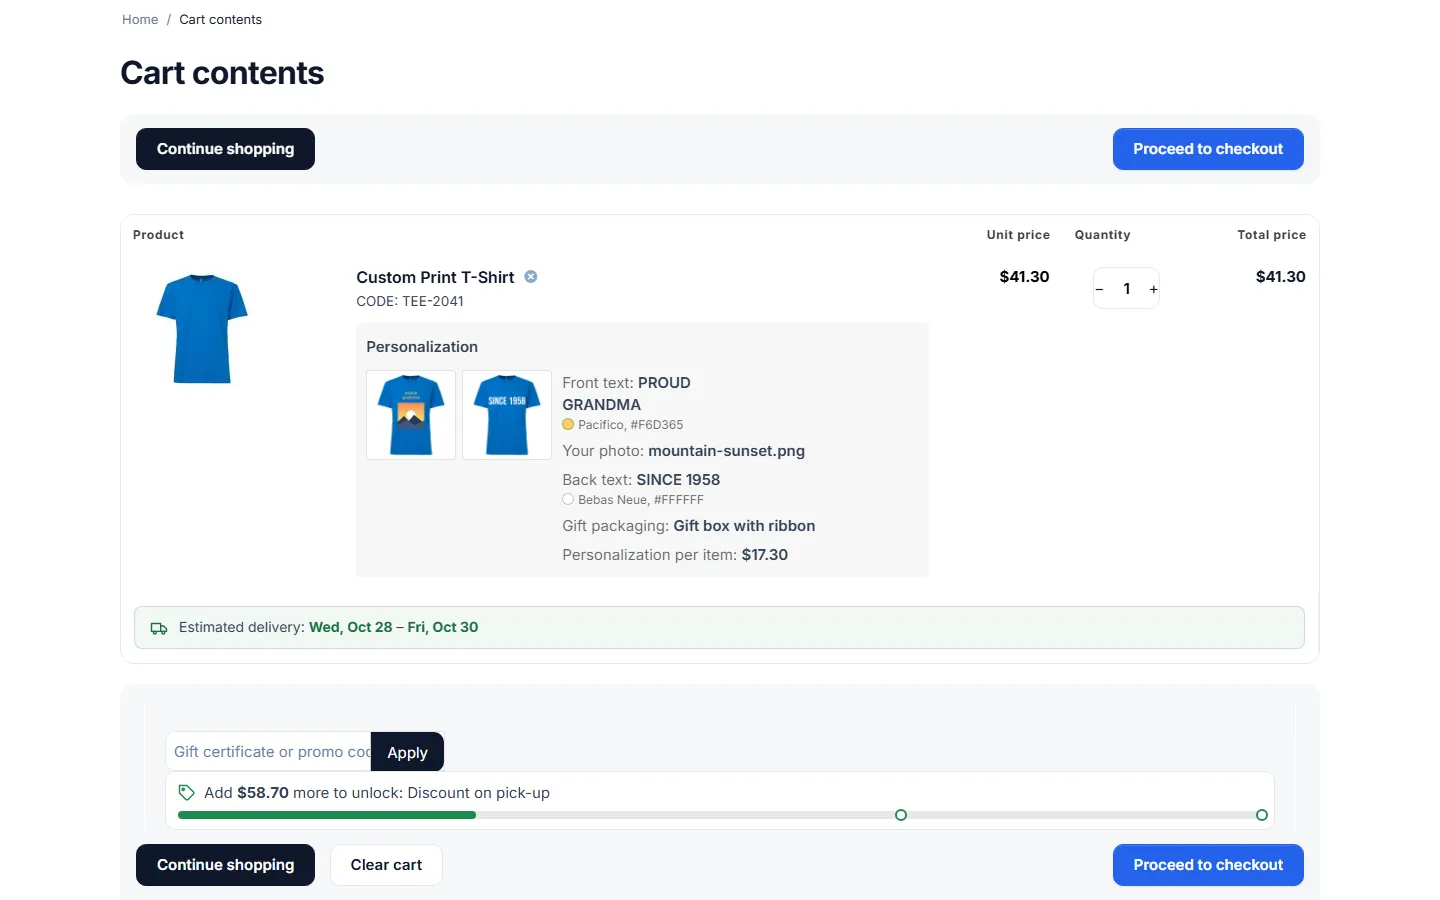Click the main blue T-shirt product image

pos(202,328)
